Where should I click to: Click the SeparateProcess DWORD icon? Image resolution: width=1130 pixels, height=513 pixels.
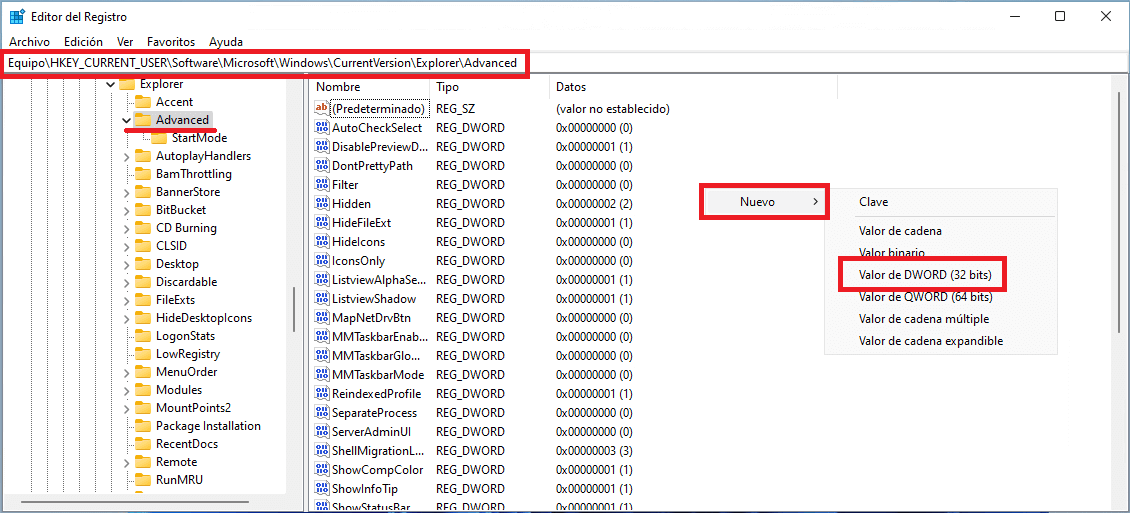pos(321,413)
